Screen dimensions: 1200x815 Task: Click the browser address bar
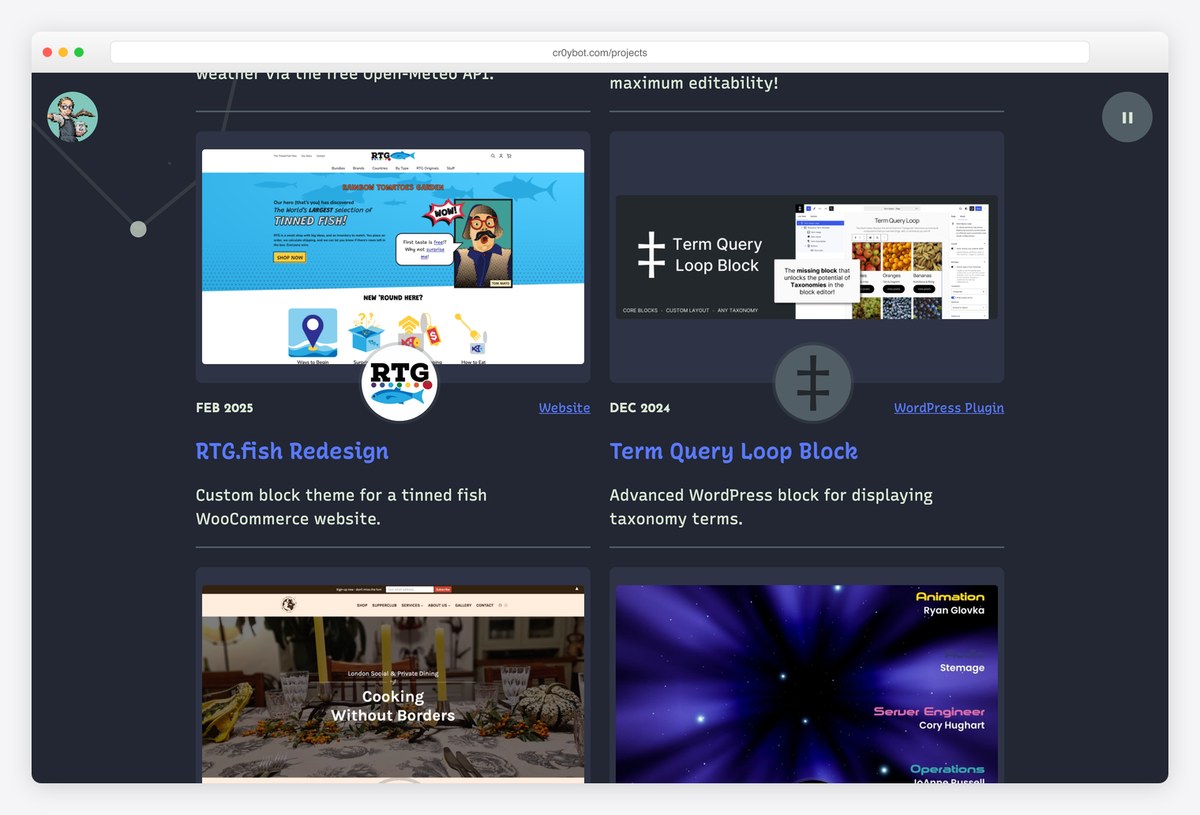pos(600,52)
